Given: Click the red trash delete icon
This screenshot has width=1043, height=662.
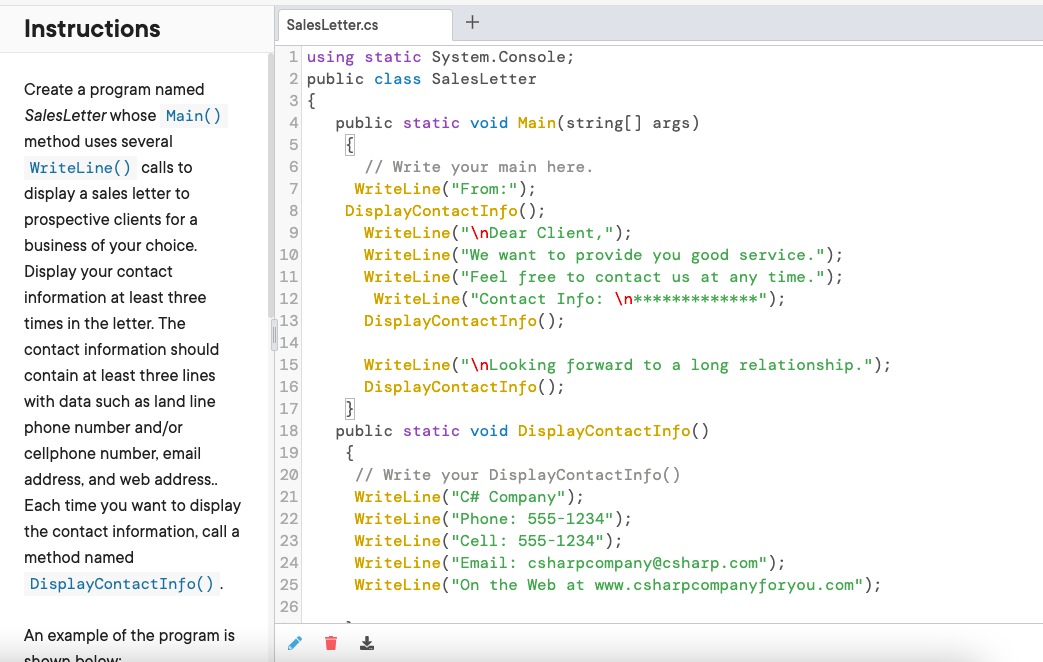Looking at the screenshot, I should 331,643.
